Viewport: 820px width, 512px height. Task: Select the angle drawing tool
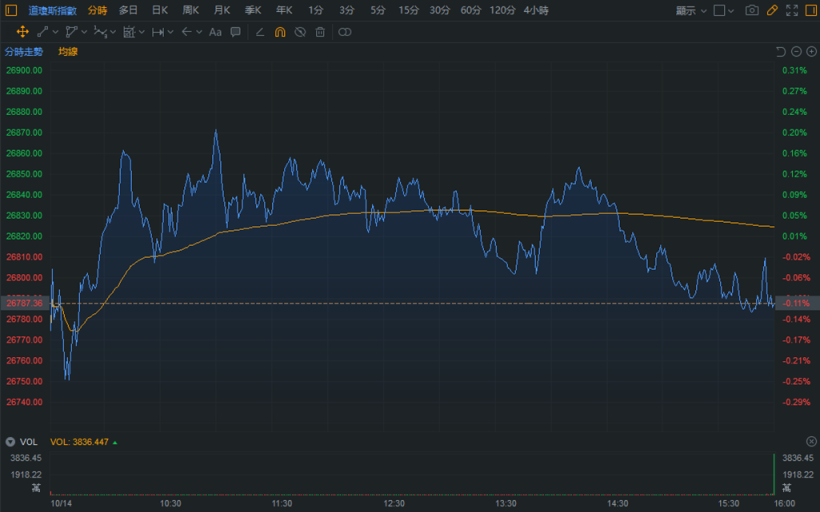click(x=259, y=32)
